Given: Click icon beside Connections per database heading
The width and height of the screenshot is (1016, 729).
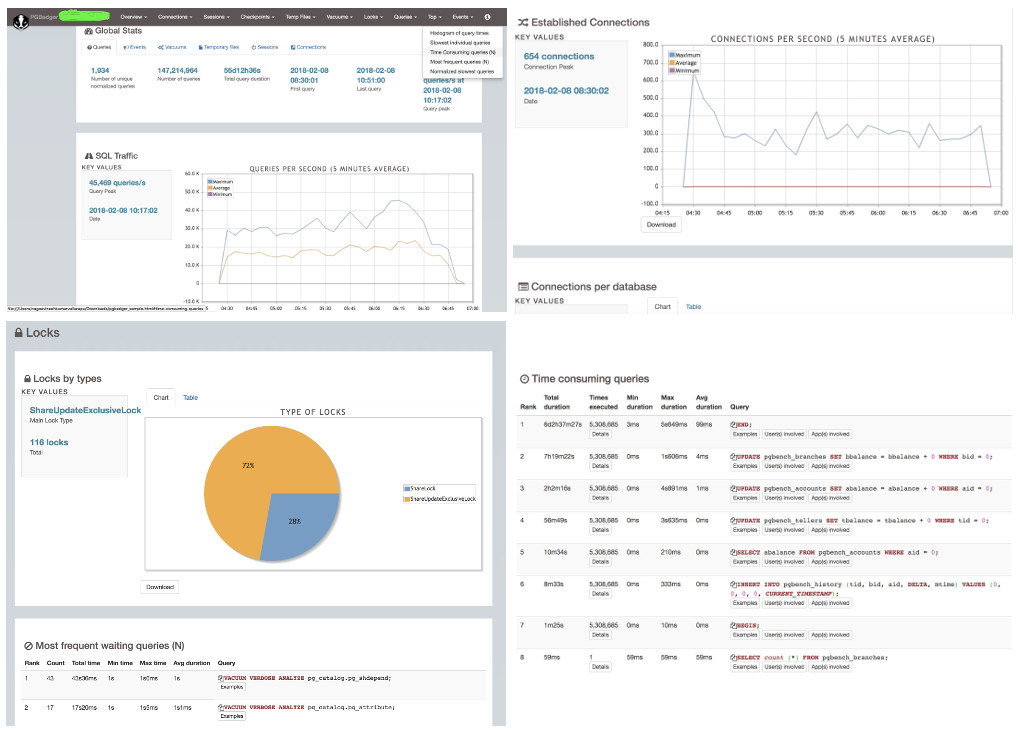Looking at the screenshot, I should (x=522, y=286).
